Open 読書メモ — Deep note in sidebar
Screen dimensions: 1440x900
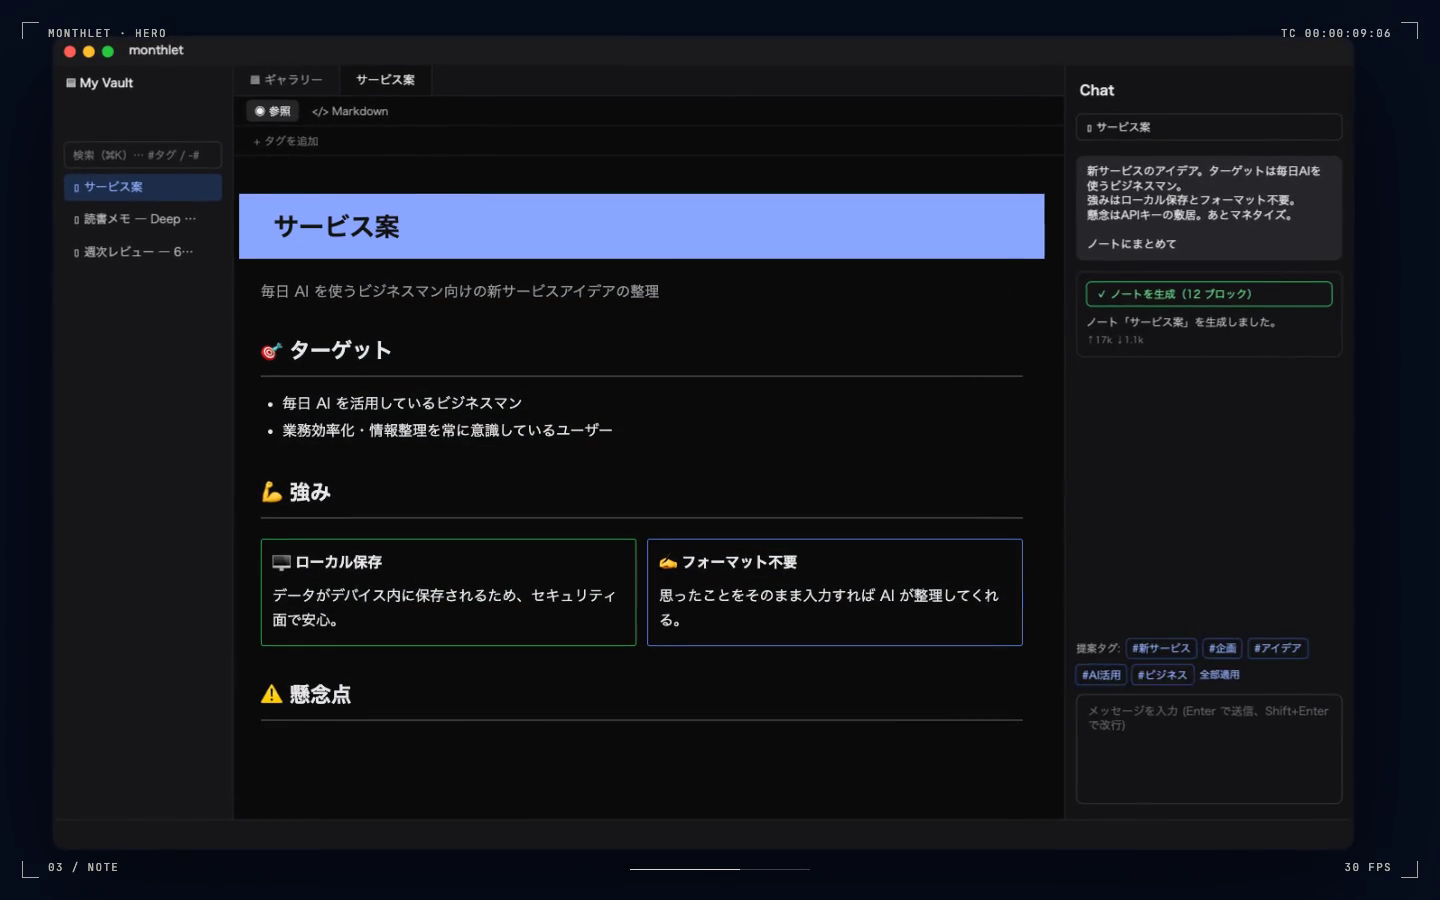[x=143, y=219]
